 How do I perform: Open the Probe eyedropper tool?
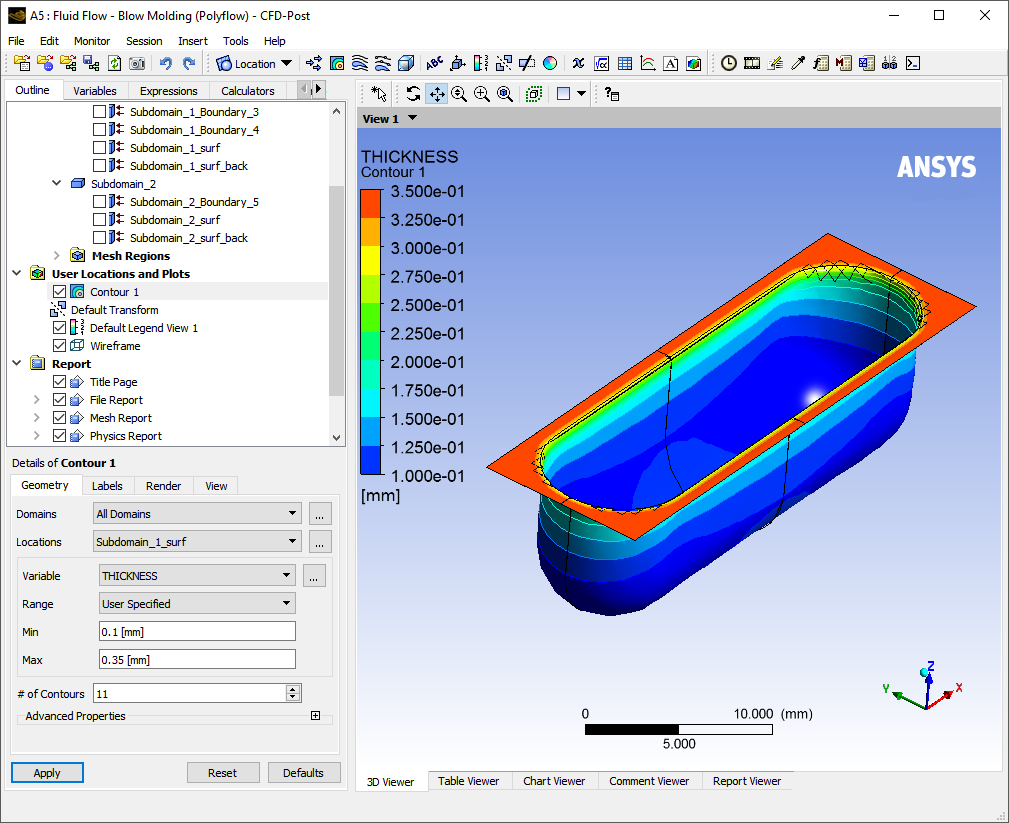tap(798, 63)
